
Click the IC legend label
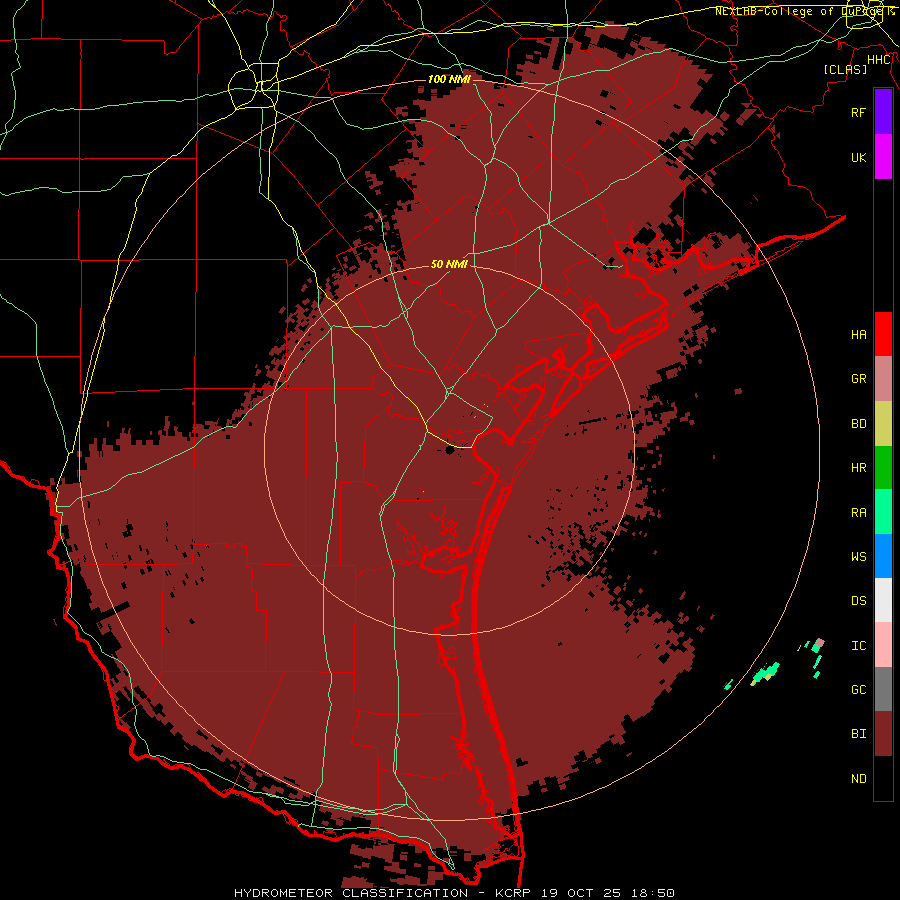pyautogui.click(x=858, y=646)
